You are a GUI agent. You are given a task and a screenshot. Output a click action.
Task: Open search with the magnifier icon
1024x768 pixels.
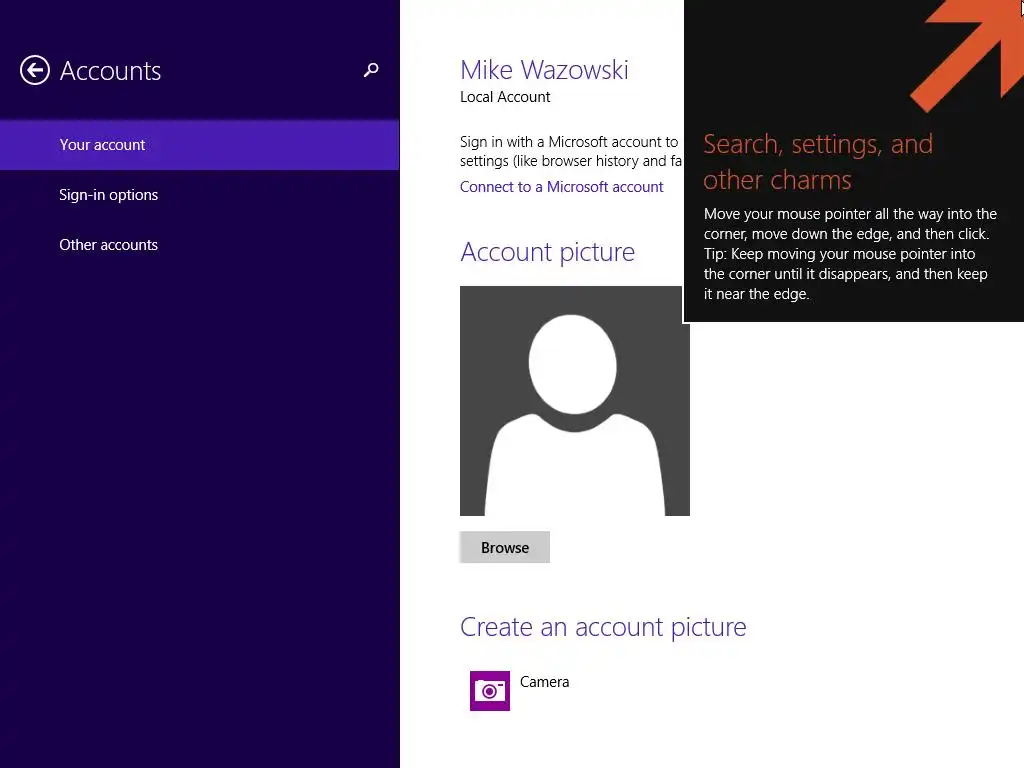(371, 70)
